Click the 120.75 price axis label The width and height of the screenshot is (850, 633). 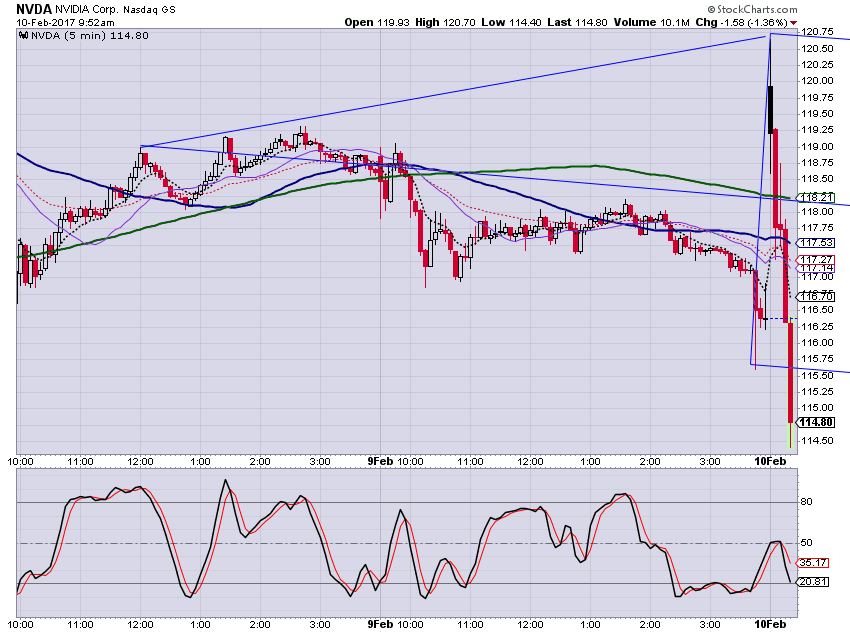point(817,32)
